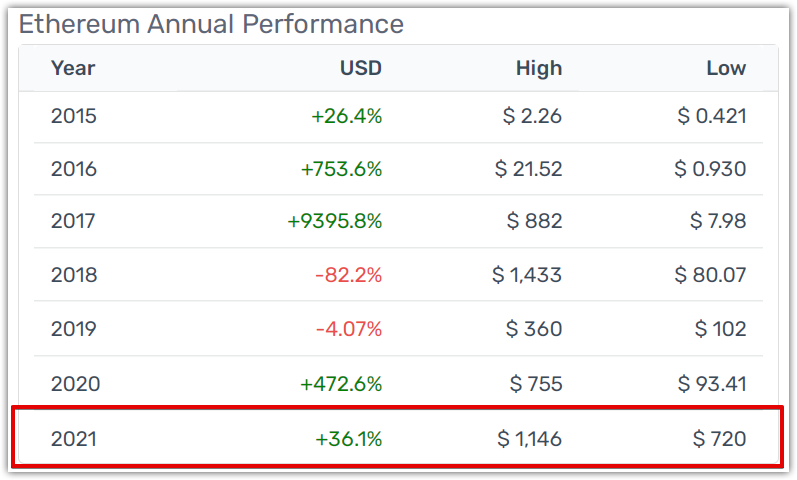Select the '+472.6%' USD value
The width and height of the screenshot is (797, 480).
[341, 384]
